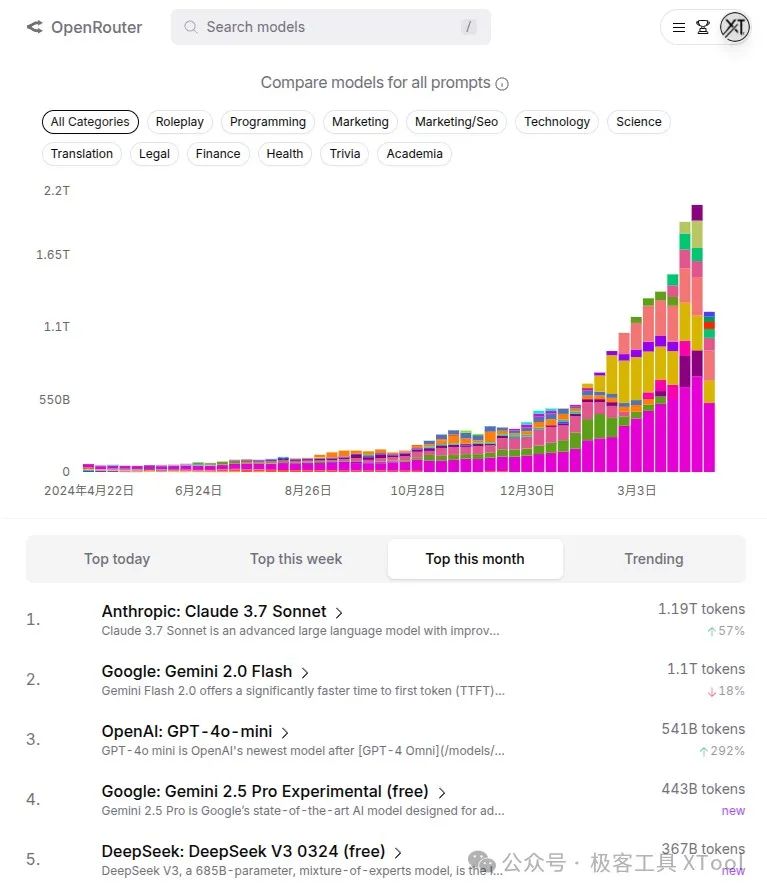Open DeepSeek V3 0324 (free) model link
This screenshot has height=893, width=767.
[x=243, y=852]
